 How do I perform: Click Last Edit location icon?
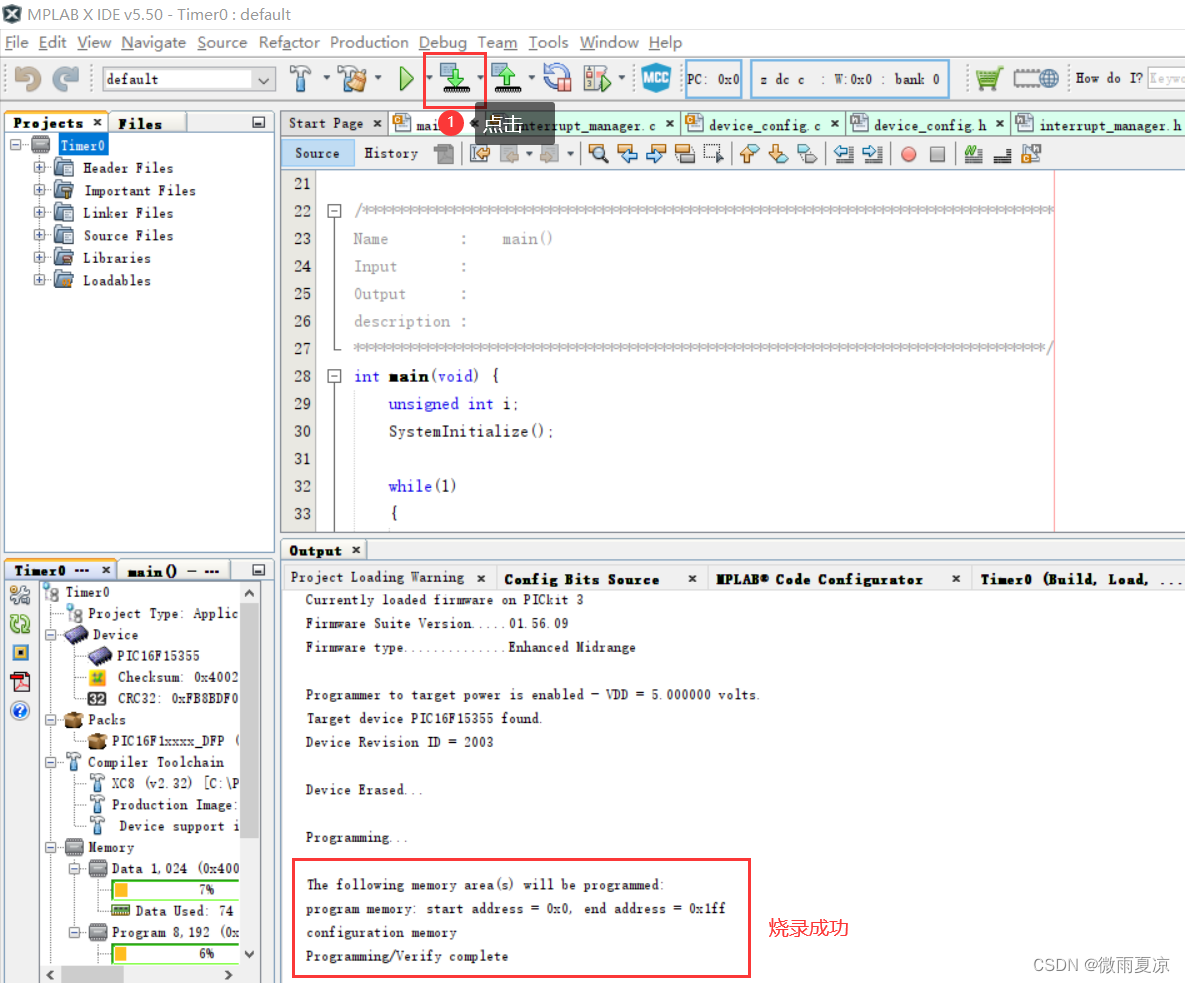[x=480, y=154]
